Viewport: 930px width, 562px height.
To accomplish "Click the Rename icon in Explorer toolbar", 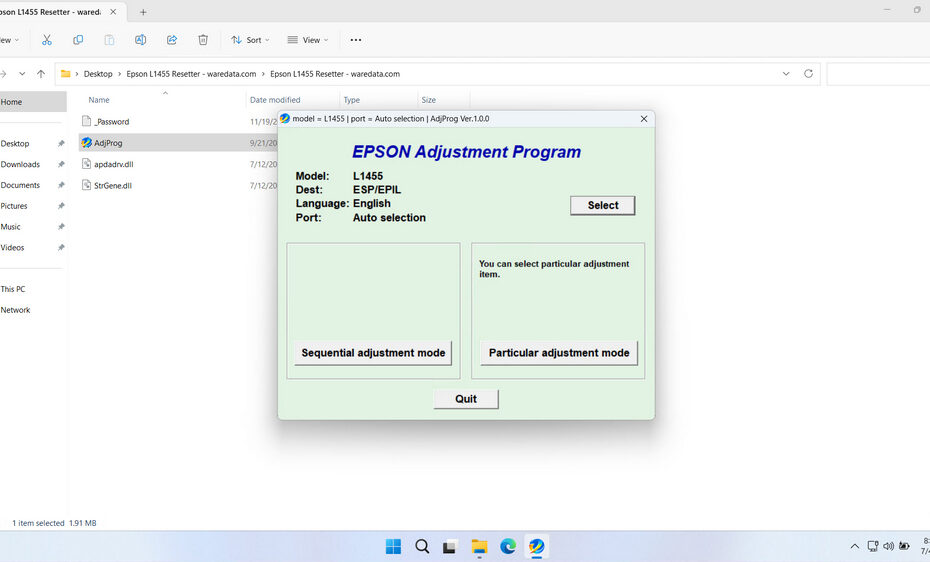I will click(141, 40).
